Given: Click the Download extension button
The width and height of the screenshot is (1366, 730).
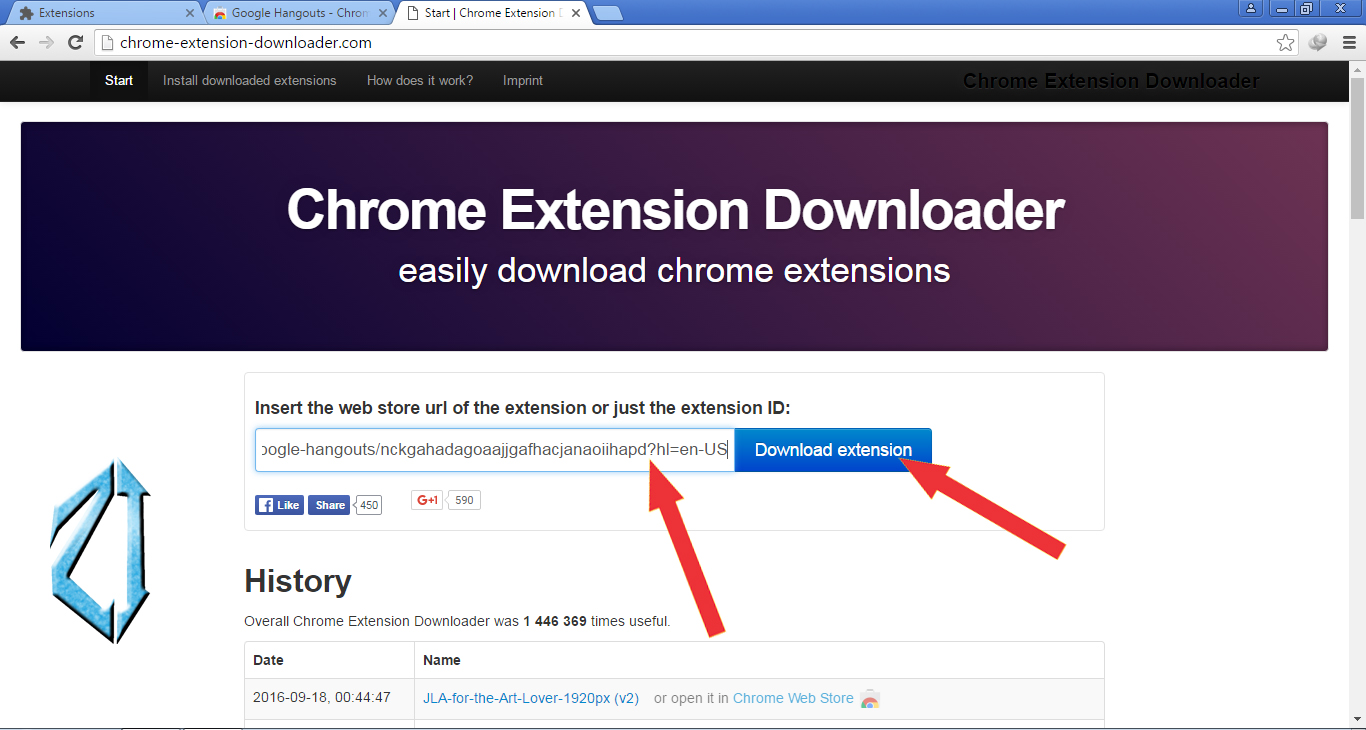Looking at the screenshot, I should (832, 449).
